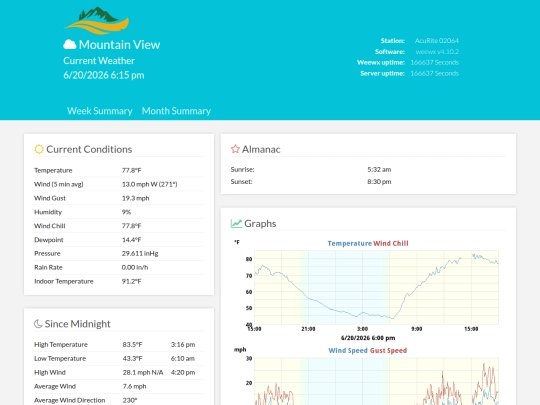Click the 6/20/2026 6:00 pm graph caption
540x405 pixels.
pos(368,338)
